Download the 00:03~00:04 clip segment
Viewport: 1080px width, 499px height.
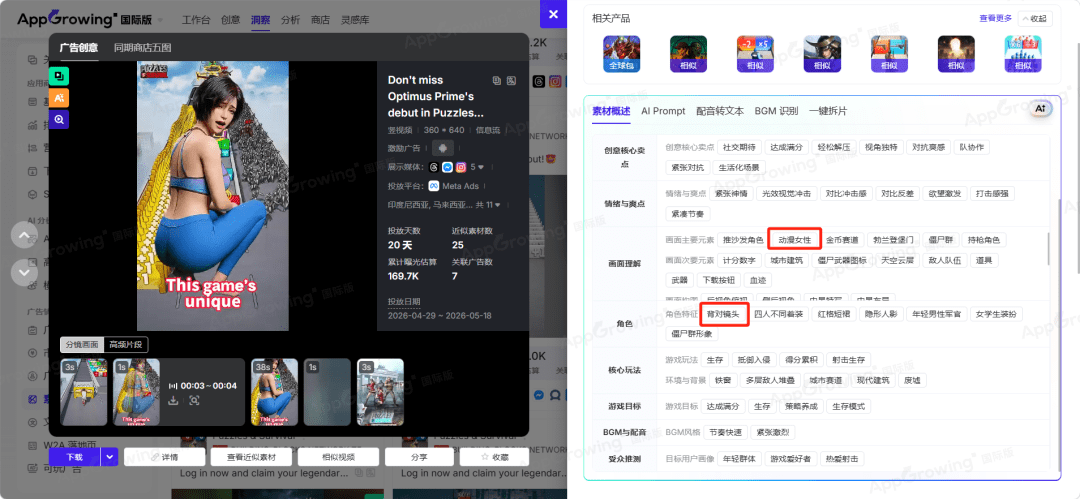pyautogui.click(x=174, y=400)
